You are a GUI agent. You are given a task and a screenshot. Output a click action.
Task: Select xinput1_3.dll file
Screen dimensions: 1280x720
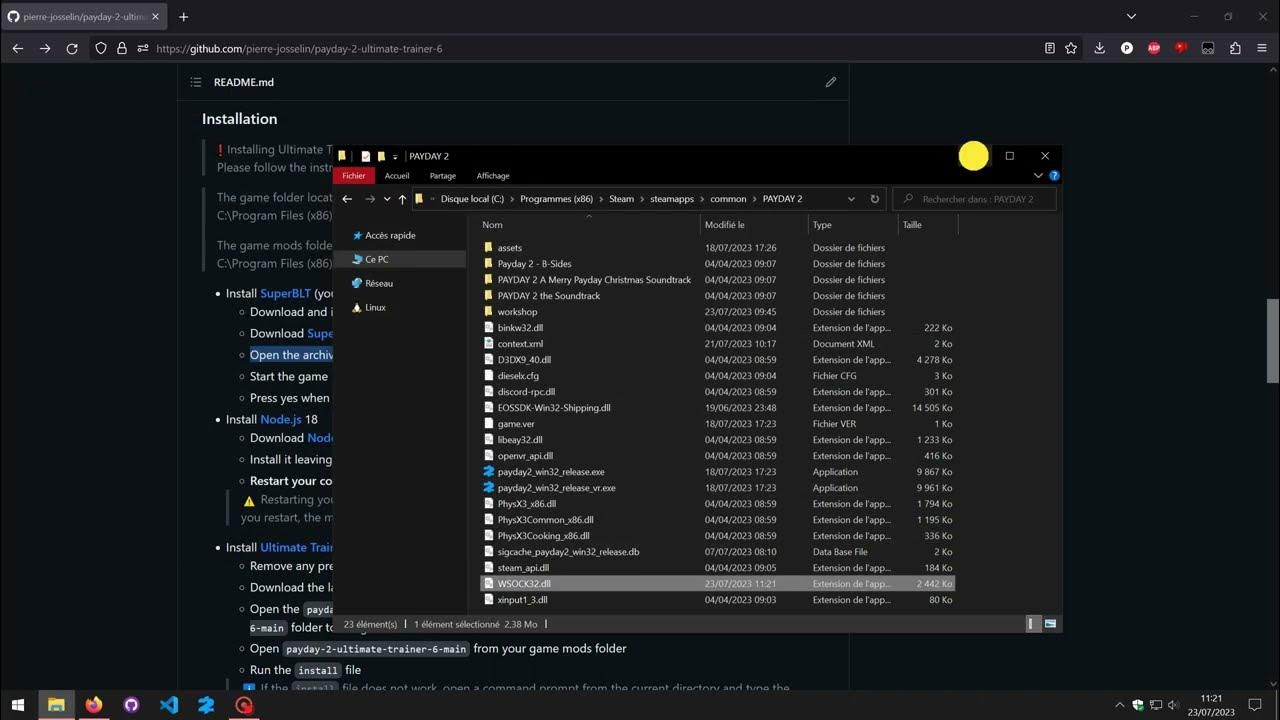522,600
